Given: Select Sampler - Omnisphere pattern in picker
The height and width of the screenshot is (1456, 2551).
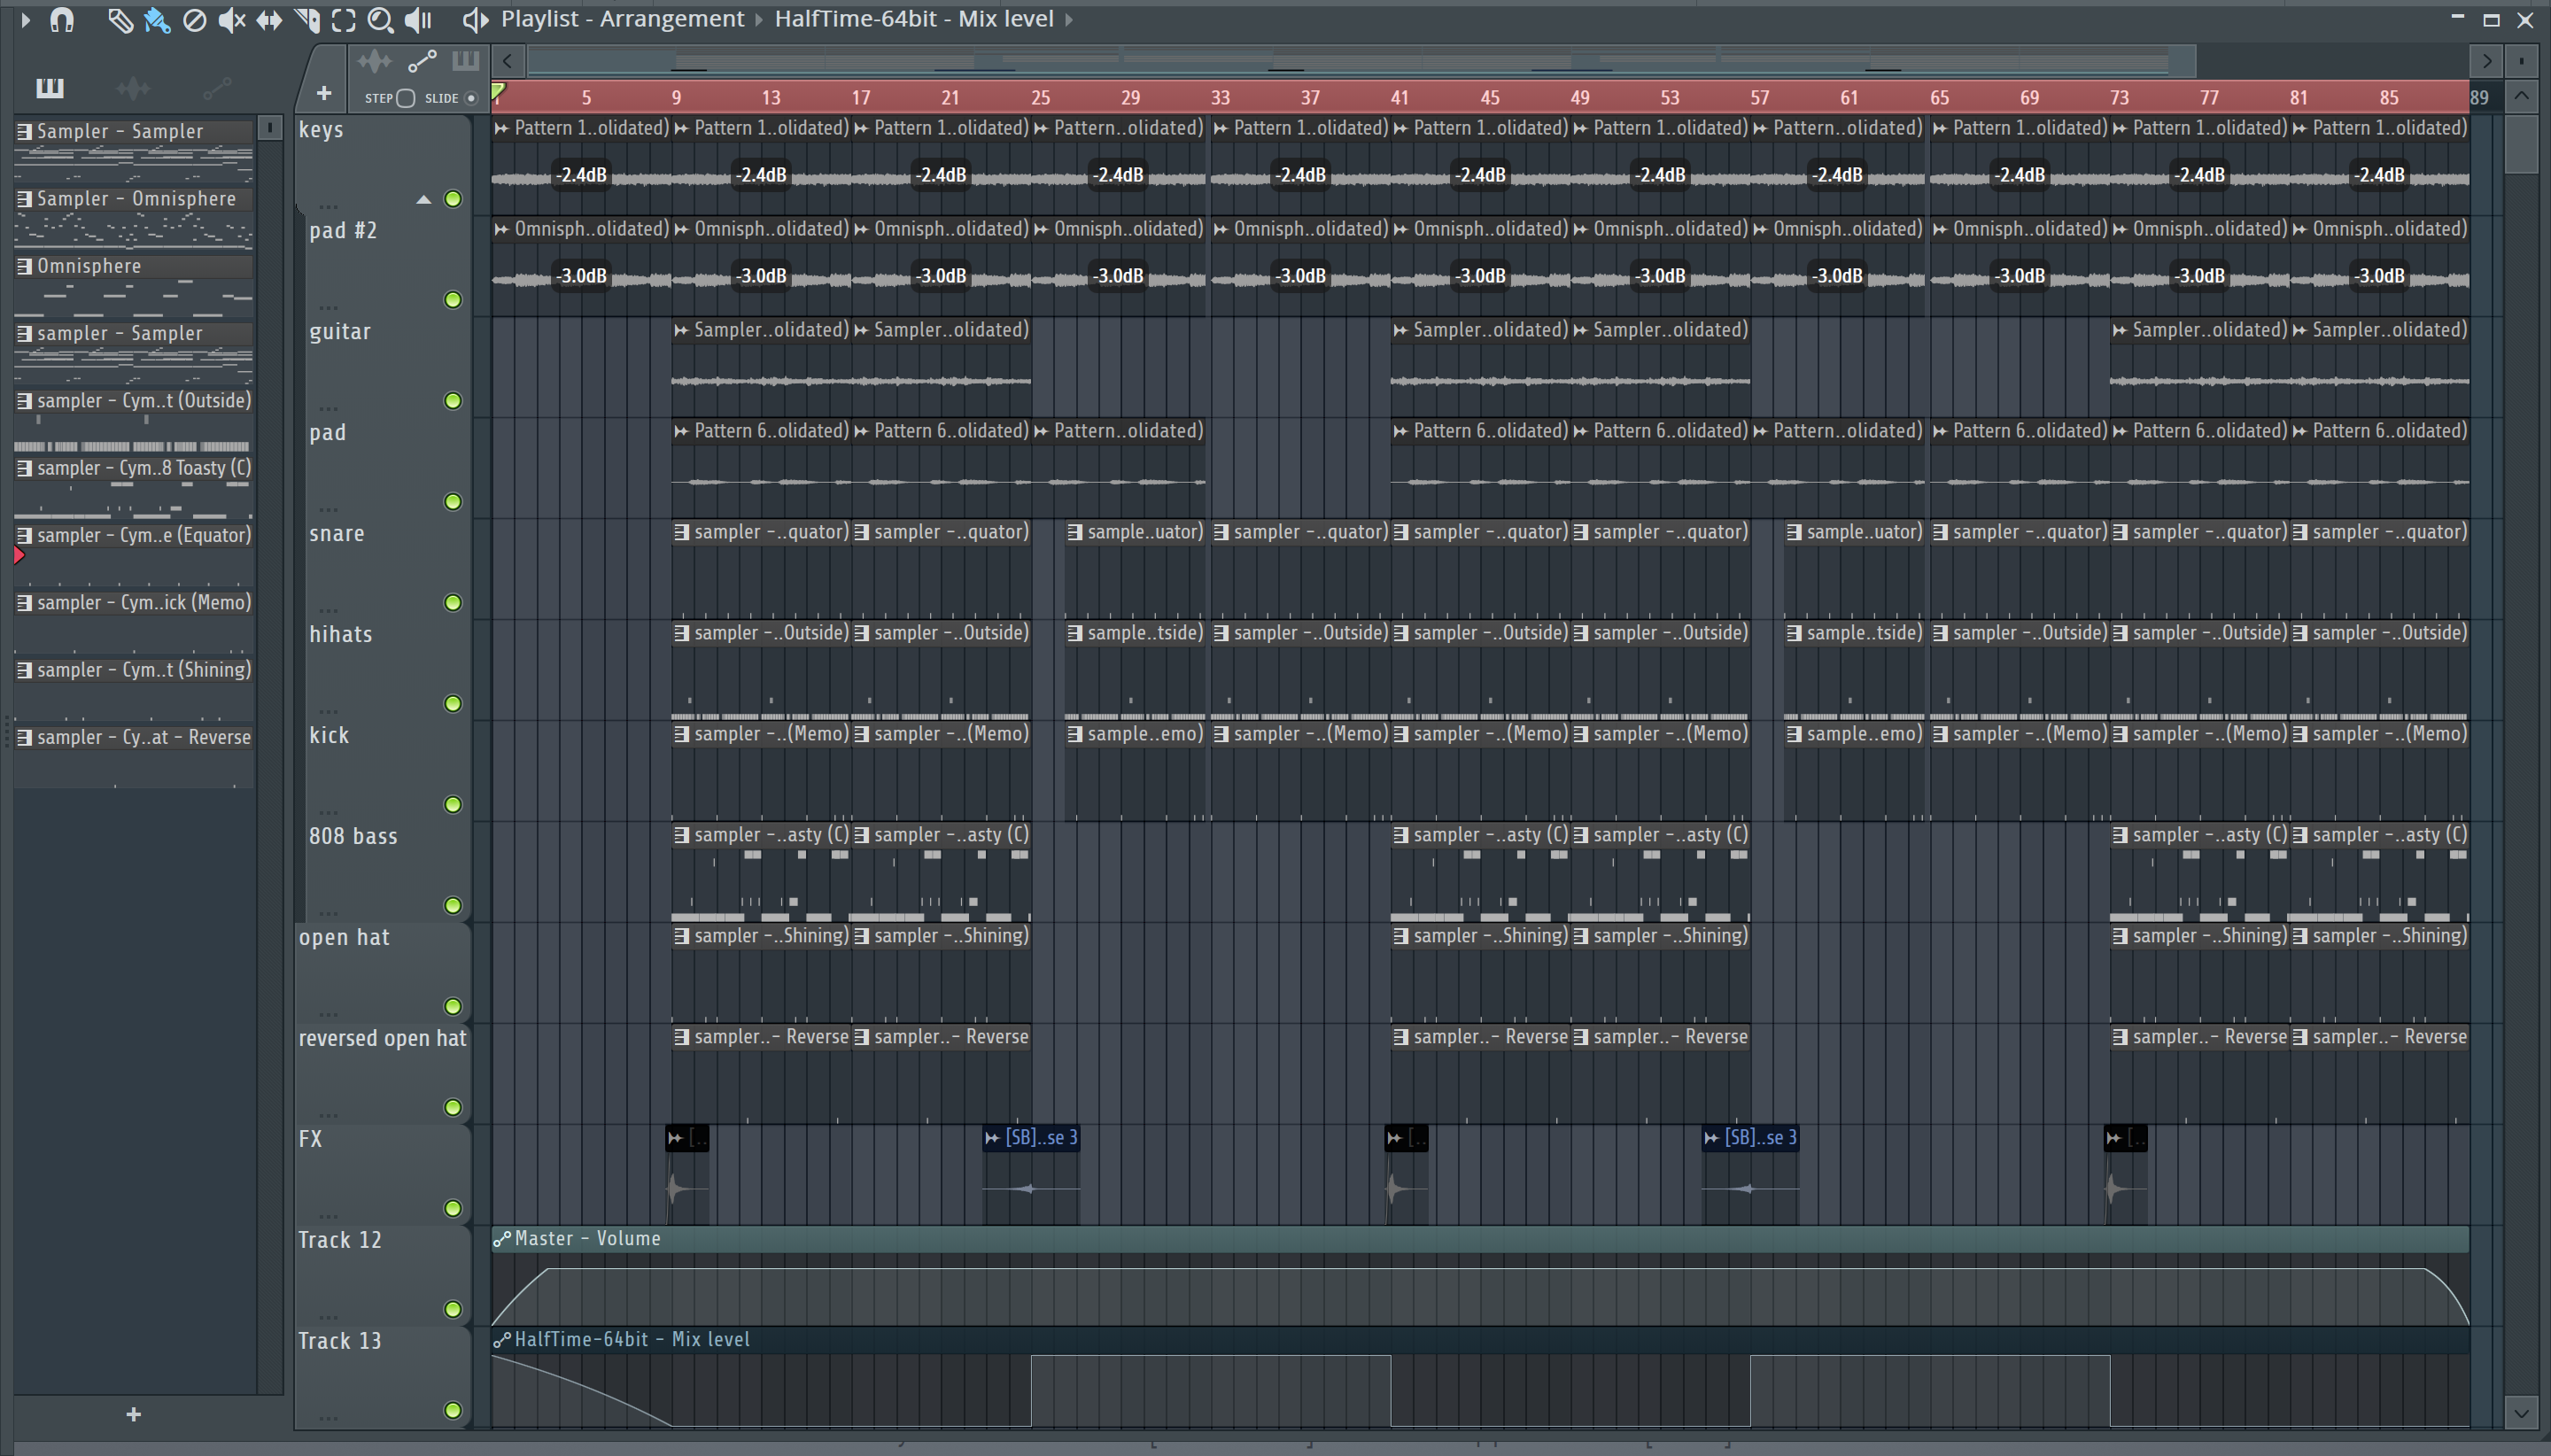Looking at the screenshot, I should (134, 199).
